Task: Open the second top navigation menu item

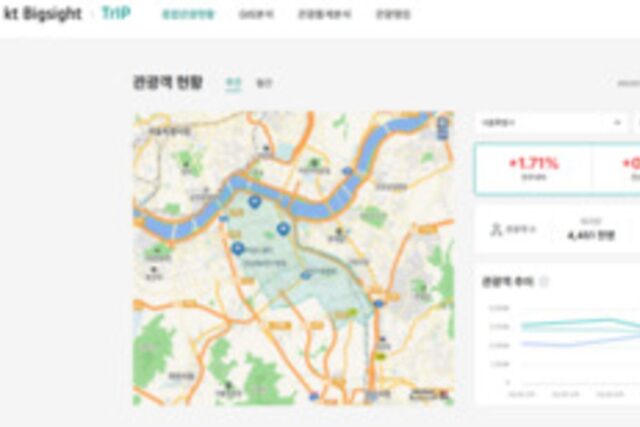Action: pos(255,15)
